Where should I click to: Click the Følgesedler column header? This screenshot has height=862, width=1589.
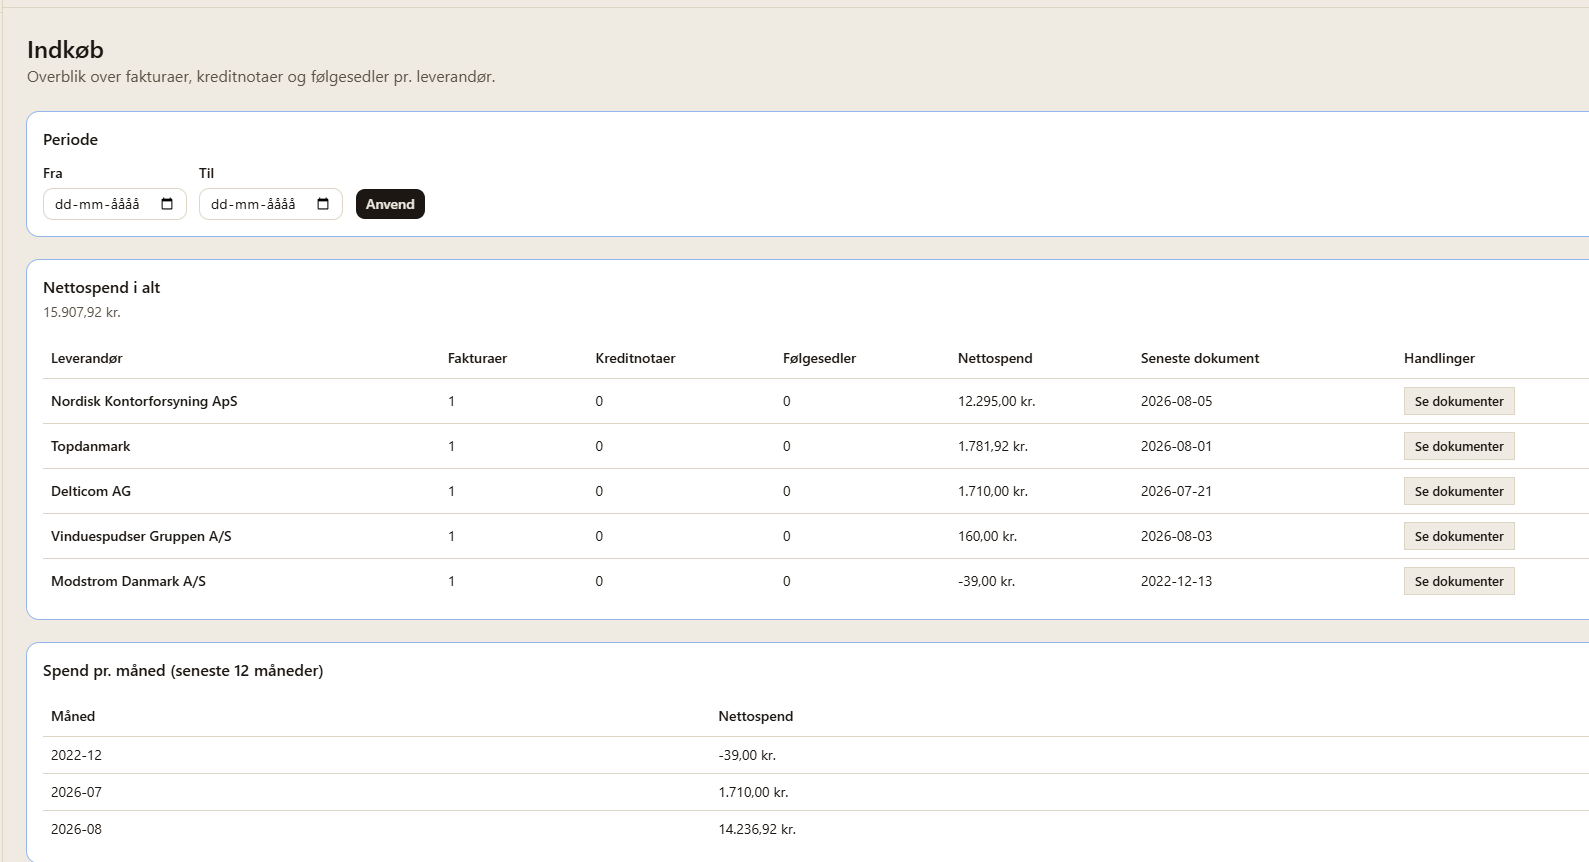[819, 358]
